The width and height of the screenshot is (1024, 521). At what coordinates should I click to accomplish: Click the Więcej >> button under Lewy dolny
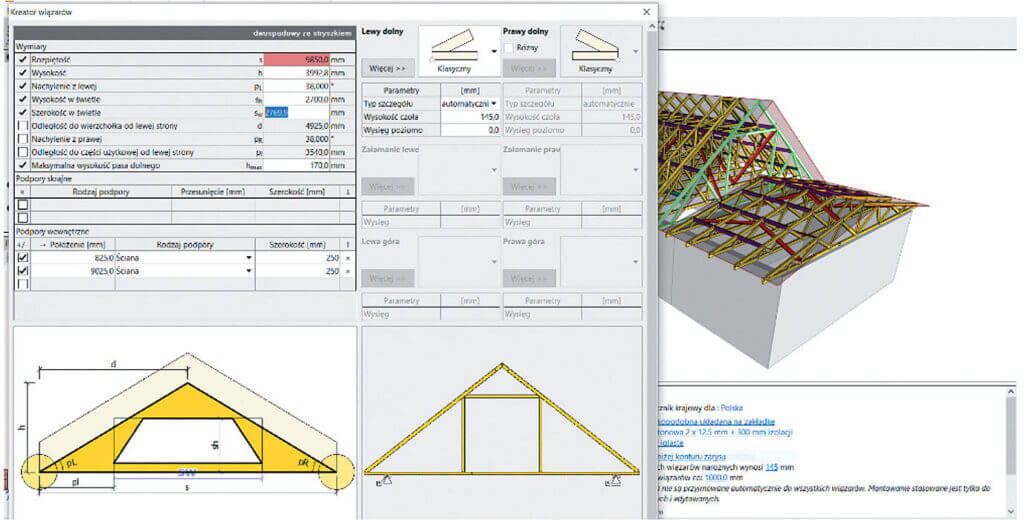point(387,68)
